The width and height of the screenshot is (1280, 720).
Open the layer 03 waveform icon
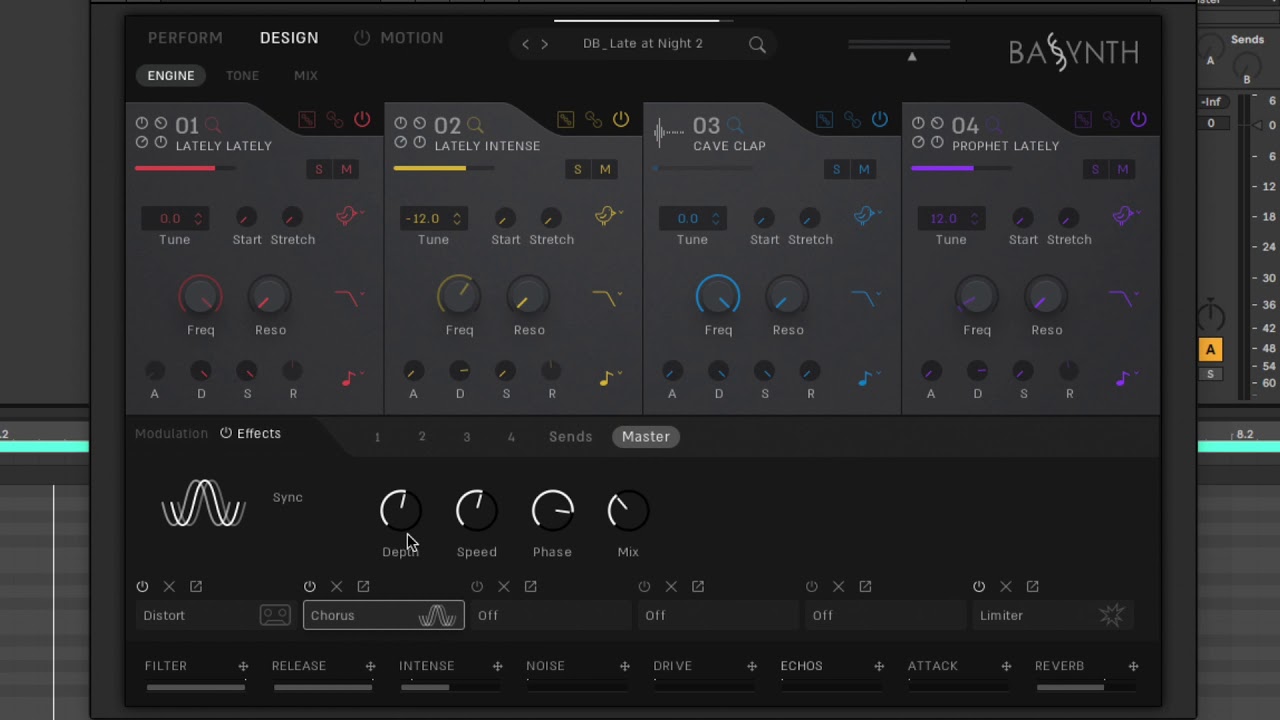[668, 131]
